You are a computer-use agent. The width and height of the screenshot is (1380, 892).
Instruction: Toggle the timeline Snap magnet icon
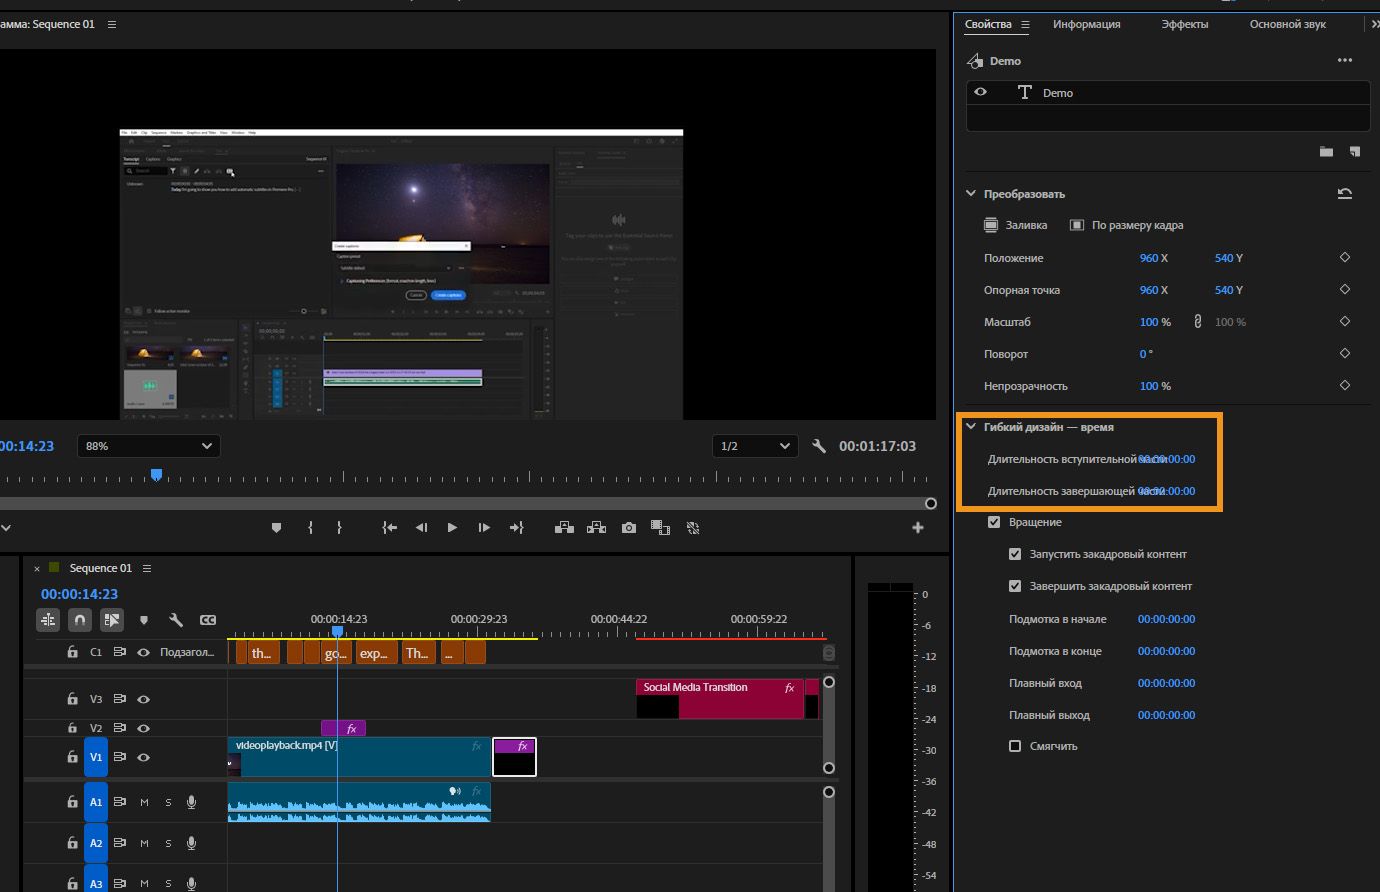tap(80, 620)
